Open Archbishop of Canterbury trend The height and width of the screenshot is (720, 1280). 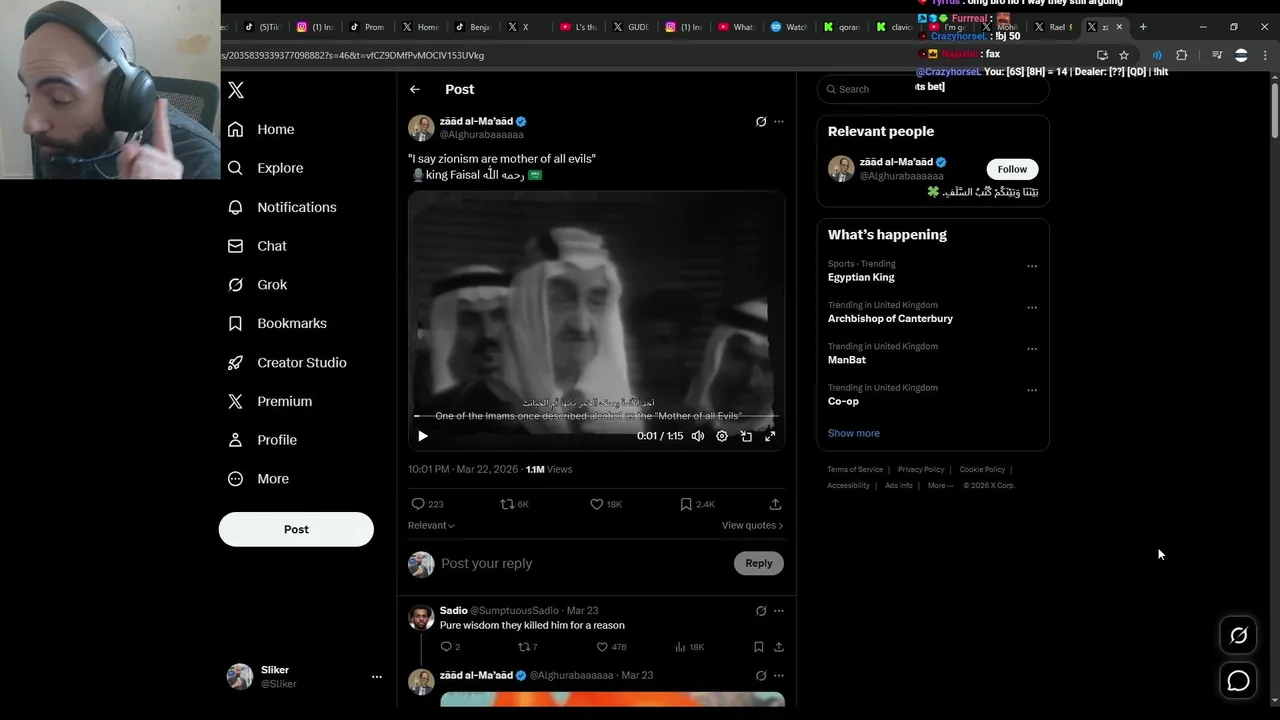[890, 318]
